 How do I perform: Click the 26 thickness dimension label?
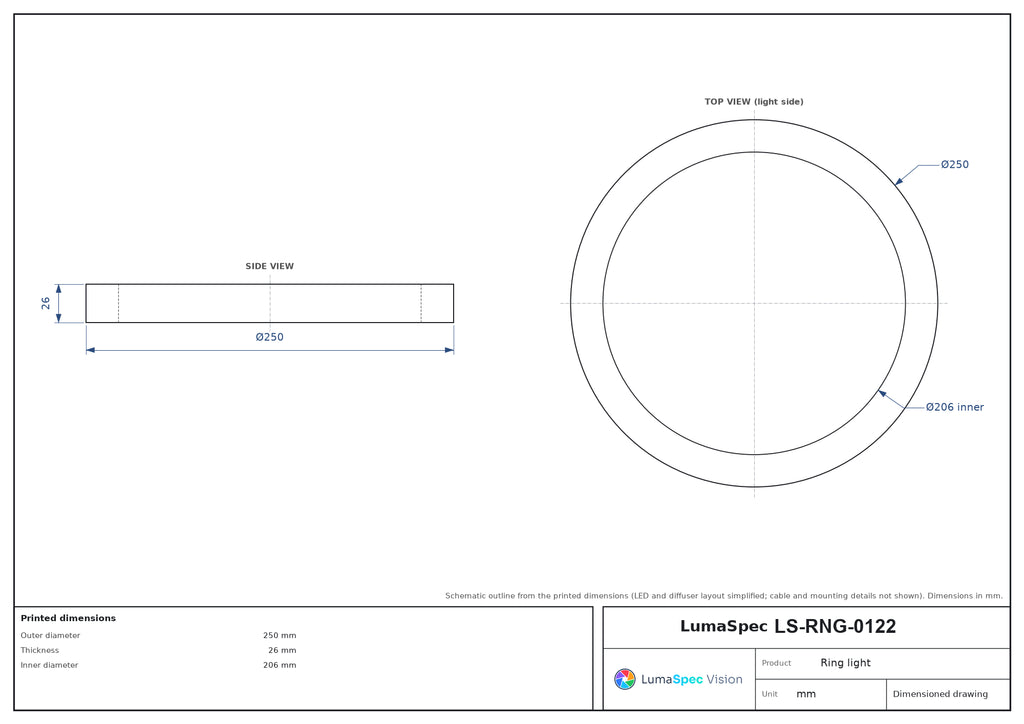pos(45,303)
